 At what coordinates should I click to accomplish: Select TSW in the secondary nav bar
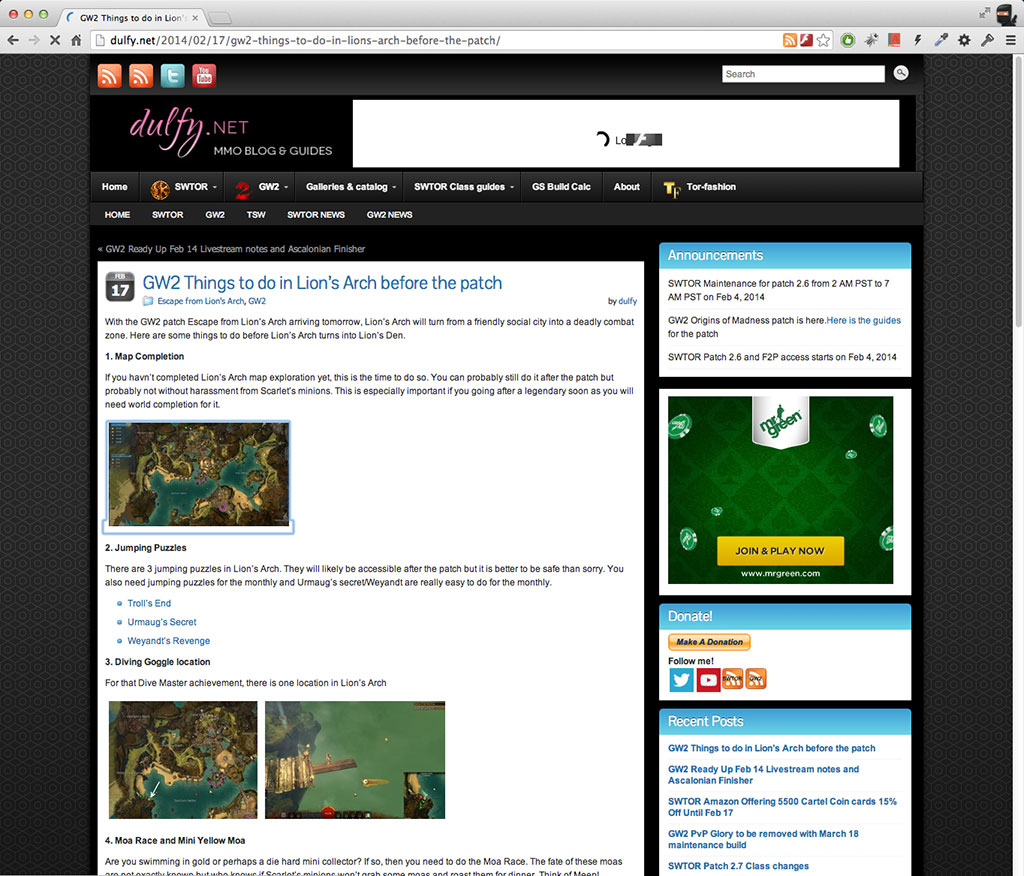(x=256, y=215)
